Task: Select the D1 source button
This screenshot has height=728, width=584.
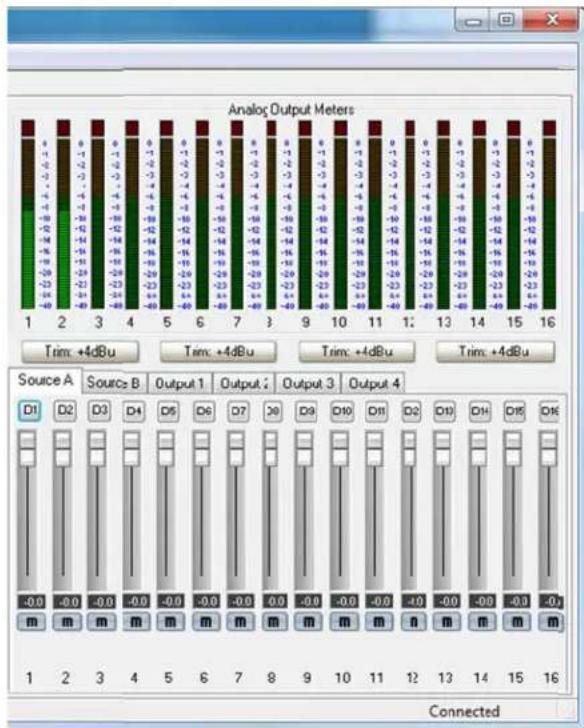Action: point(30,411)
